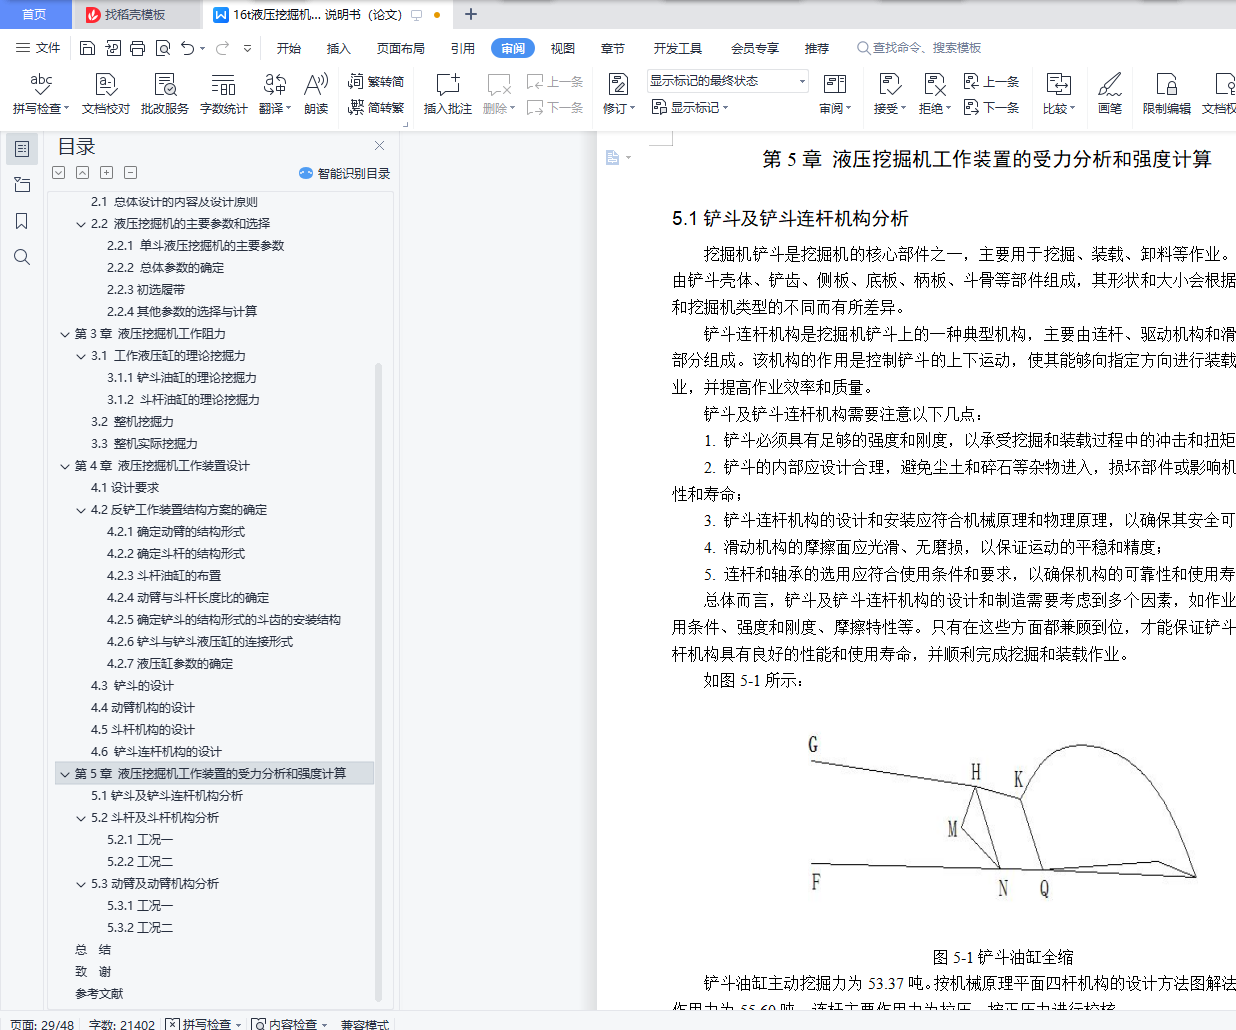Open the 文件 menu
The image size is (1236, 1030).
[x=38, y=48]
